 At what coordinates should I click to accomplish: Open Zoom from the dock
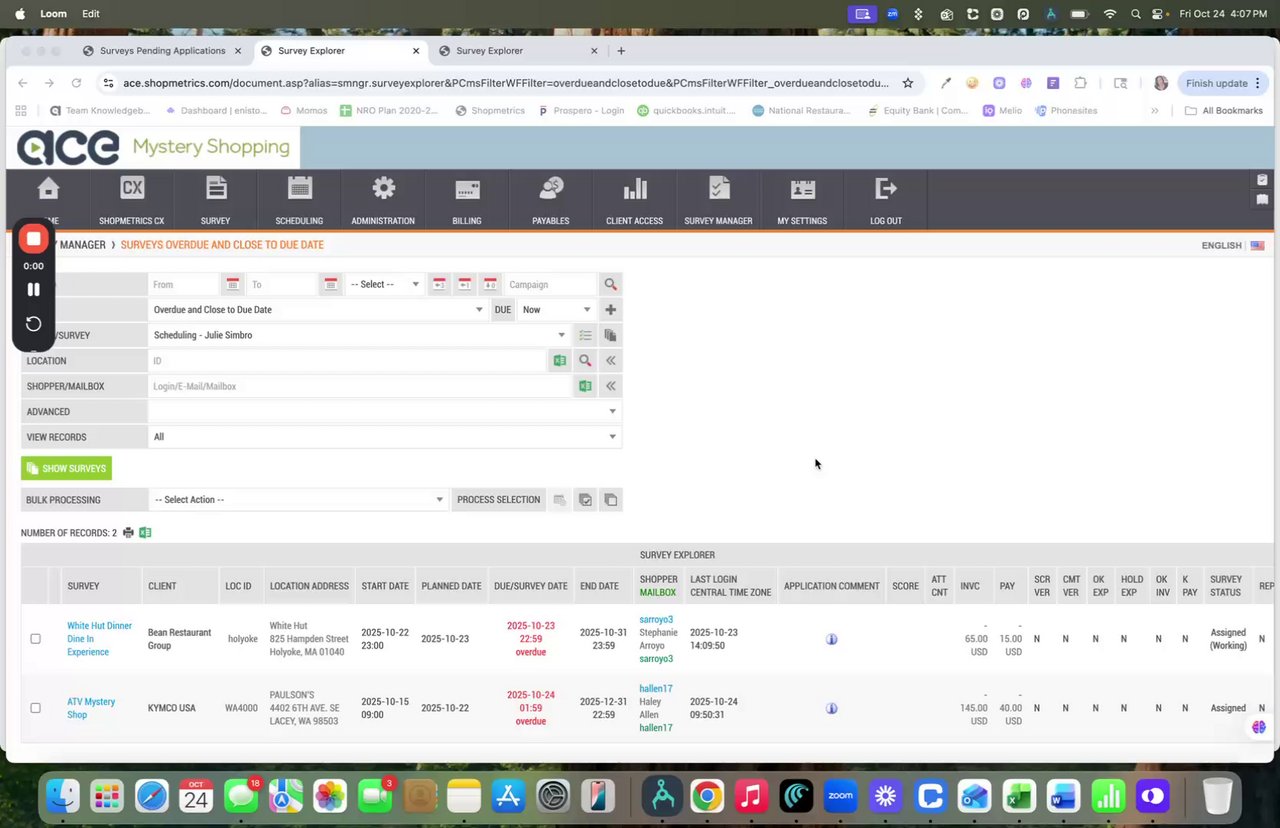pyautogui.click(x=840, y=796)
